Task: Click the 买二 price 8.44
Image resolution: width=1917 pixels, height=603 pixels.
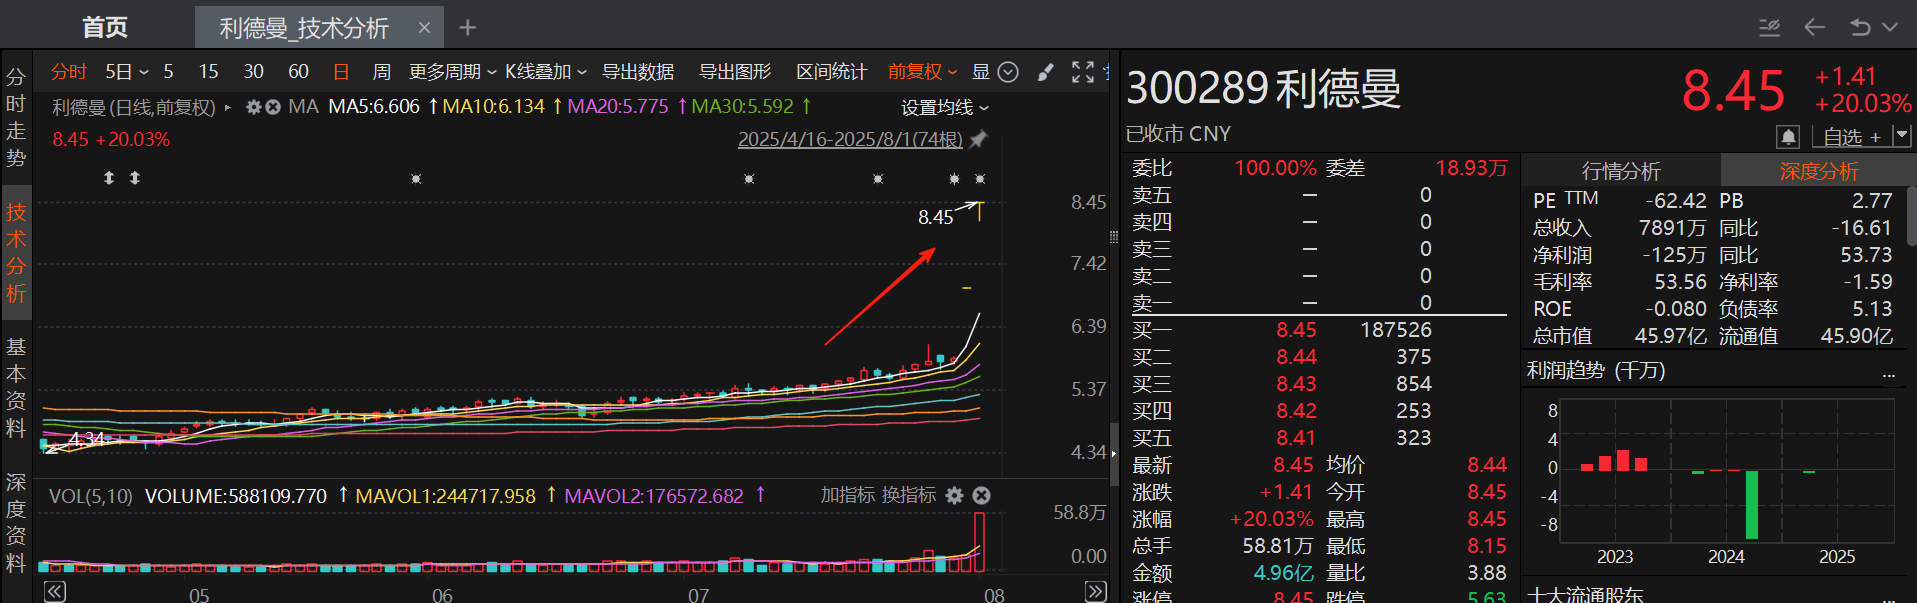Action: tap(1296, 357)
